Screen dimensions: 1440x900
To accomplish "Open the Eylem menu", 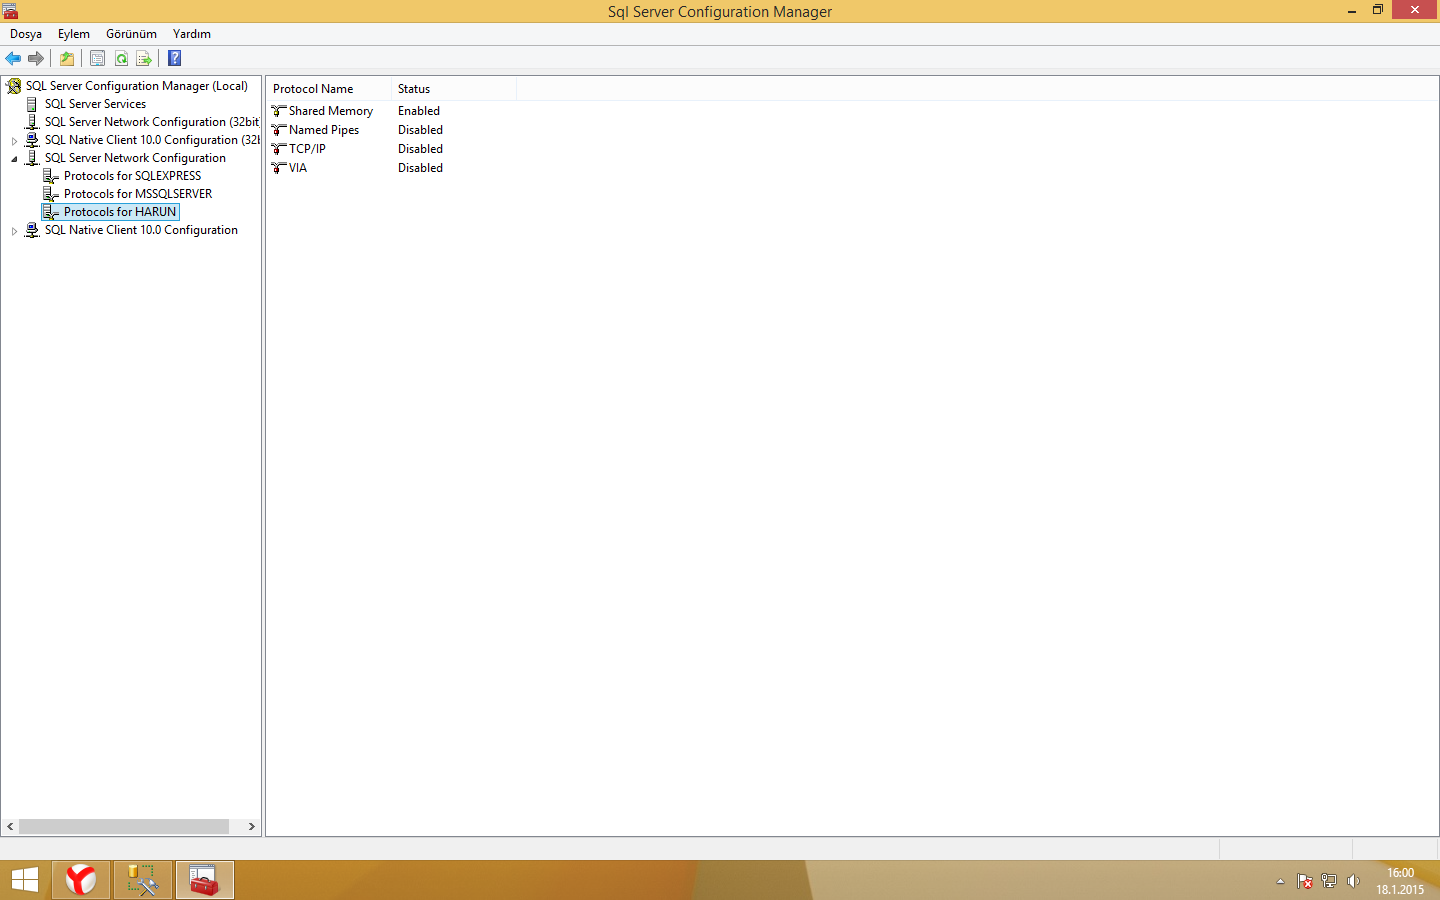I will [74, 34].
